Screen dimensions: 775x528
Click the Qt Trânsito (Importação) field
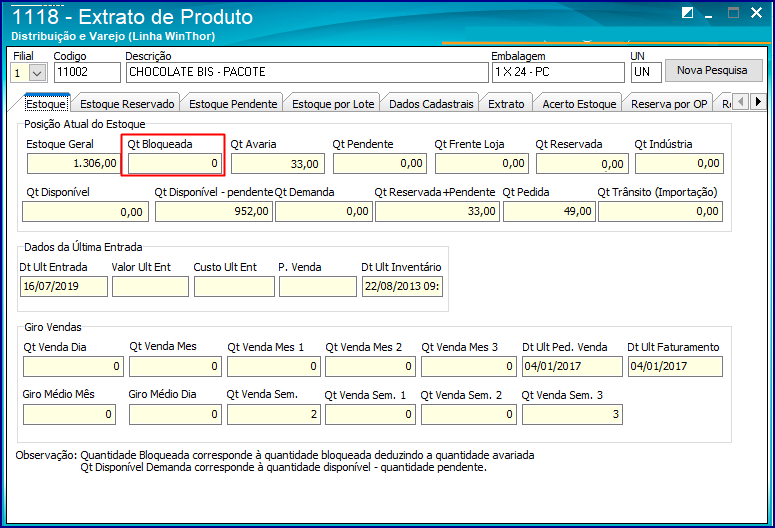[660, 212]
